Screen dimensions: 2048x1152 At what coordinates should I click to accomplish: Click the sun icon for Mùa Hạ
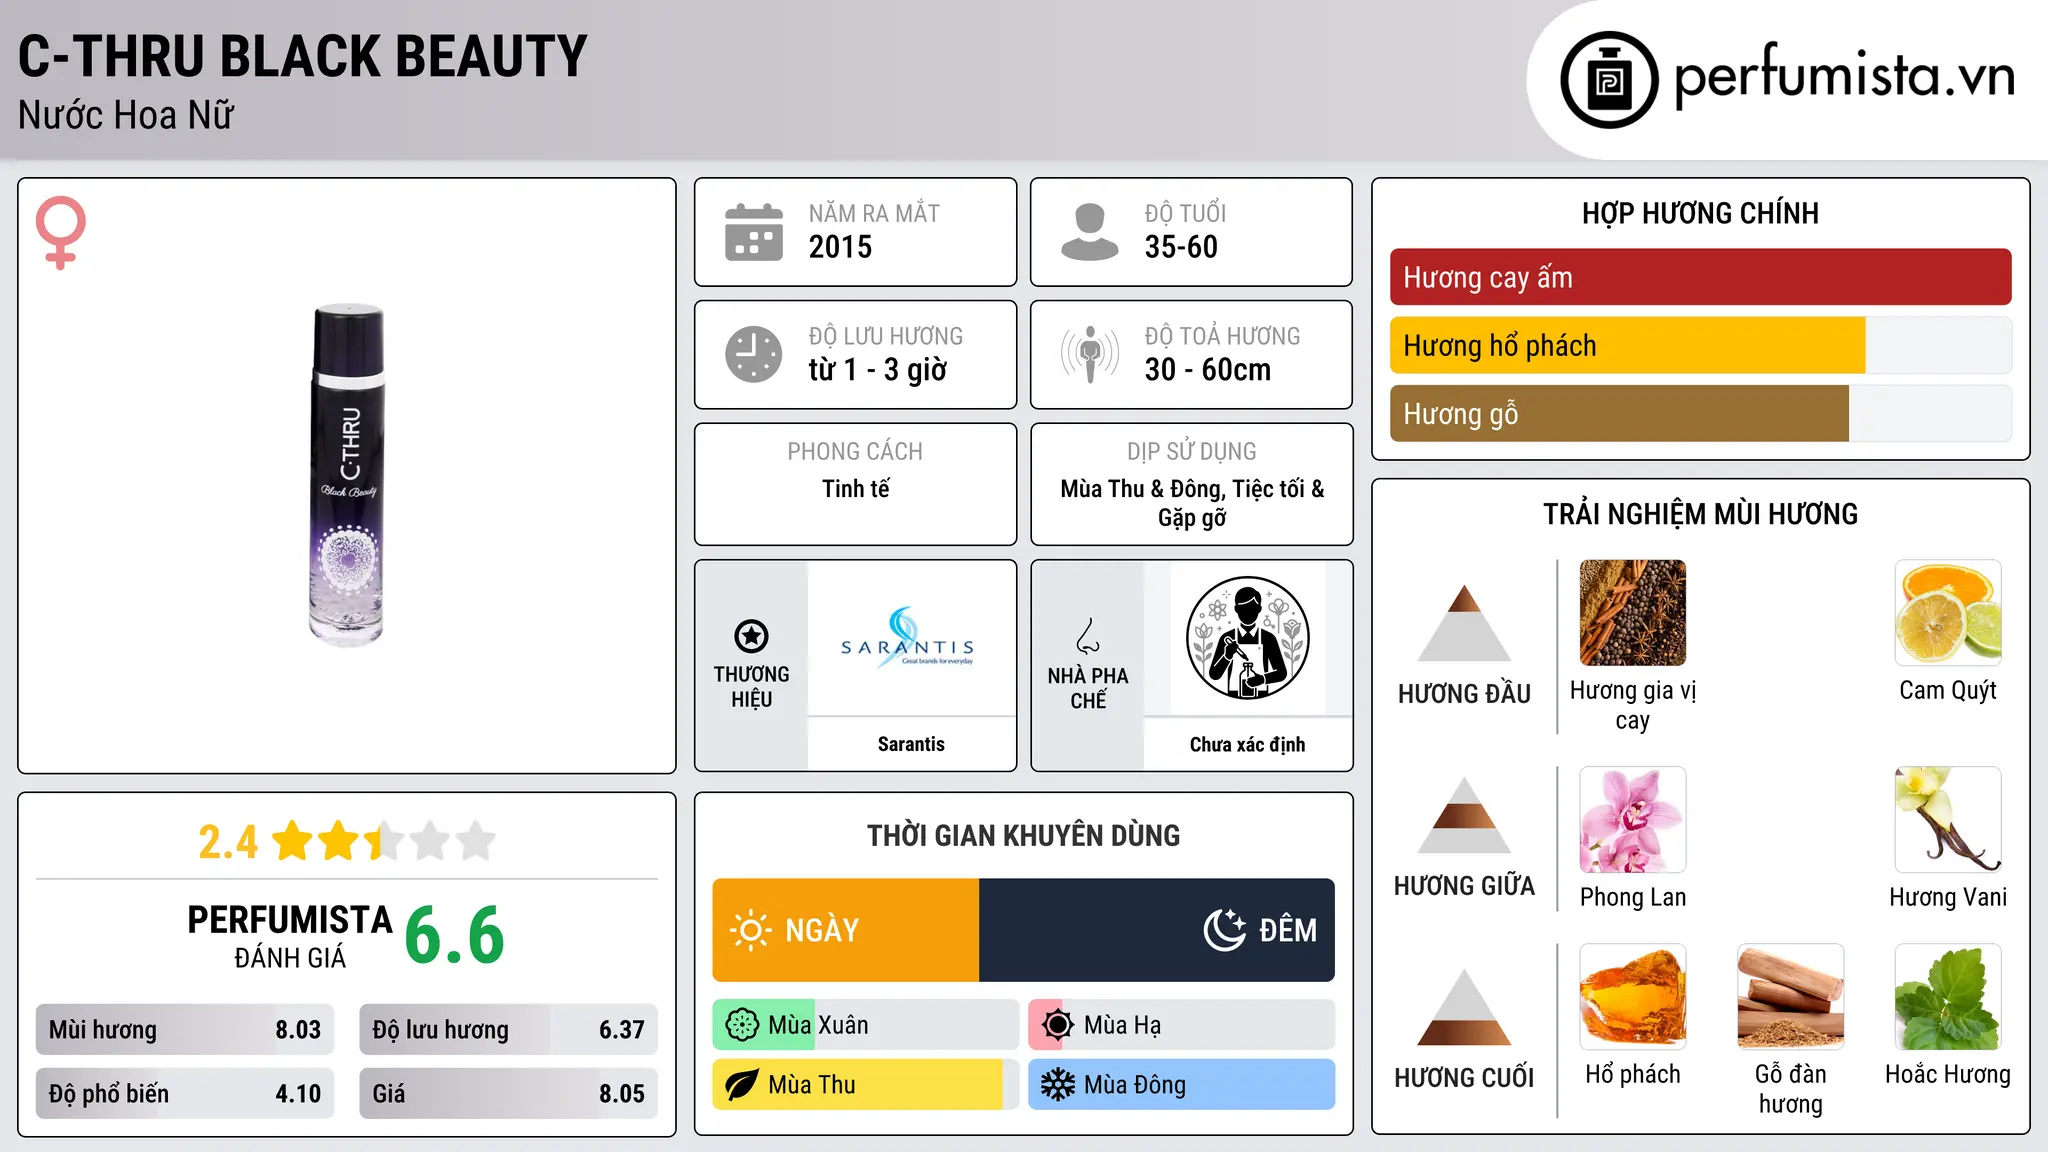click(1057, 1025)
